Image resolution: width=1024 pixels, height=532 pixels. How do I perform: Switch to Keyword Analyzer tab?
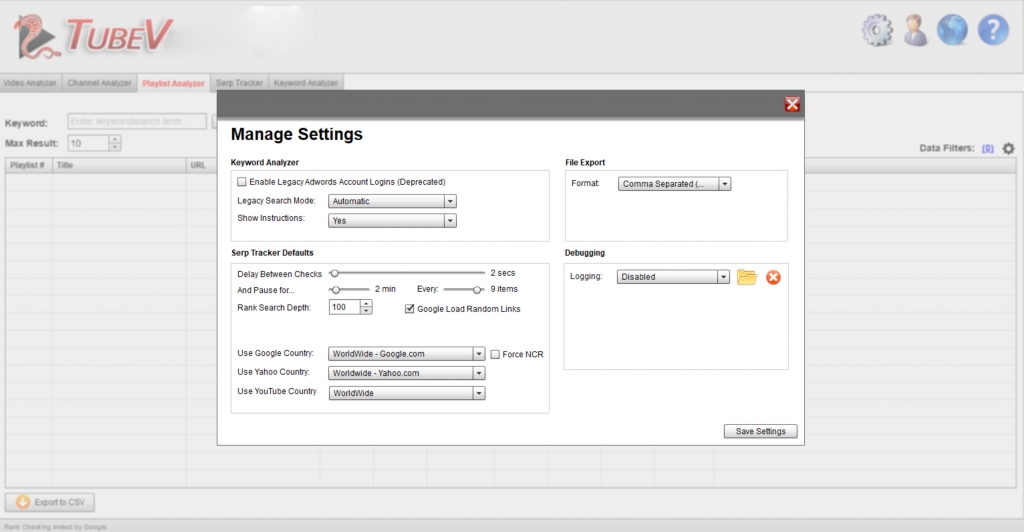click(x=306, y=83)
